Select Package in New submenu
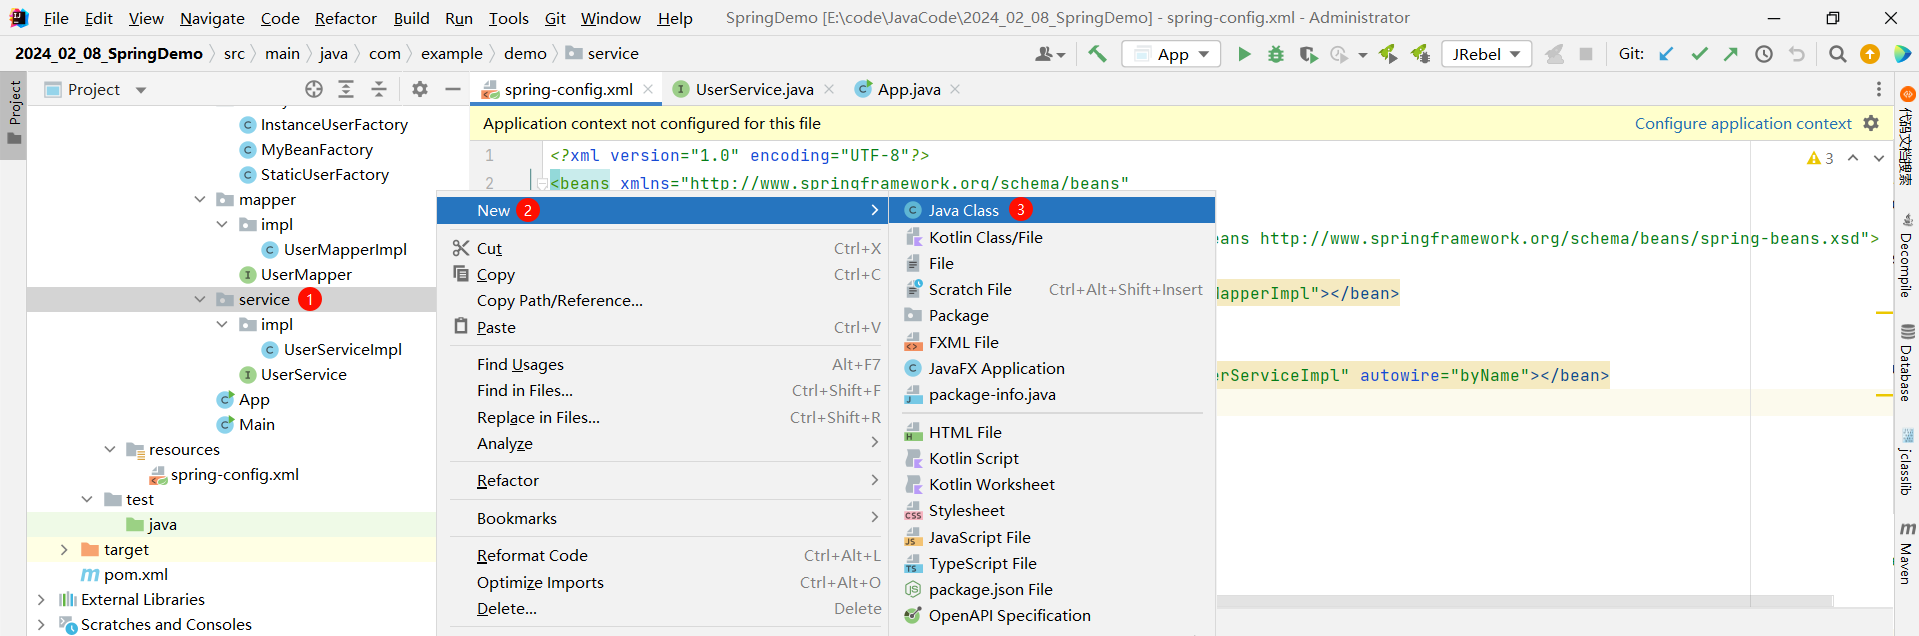Image resolution: width=1919 pixels, height=636 pixels. tap(1051, 315)
